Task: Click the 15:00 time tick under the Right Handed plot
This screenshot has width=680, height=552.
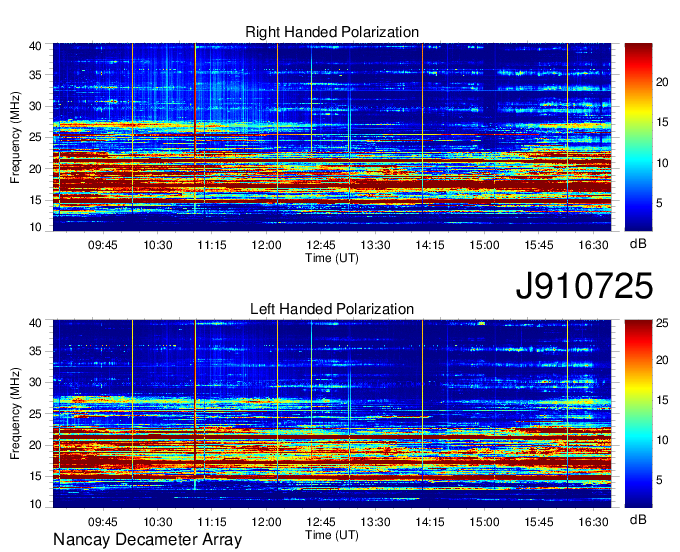Action: point(484,245)
